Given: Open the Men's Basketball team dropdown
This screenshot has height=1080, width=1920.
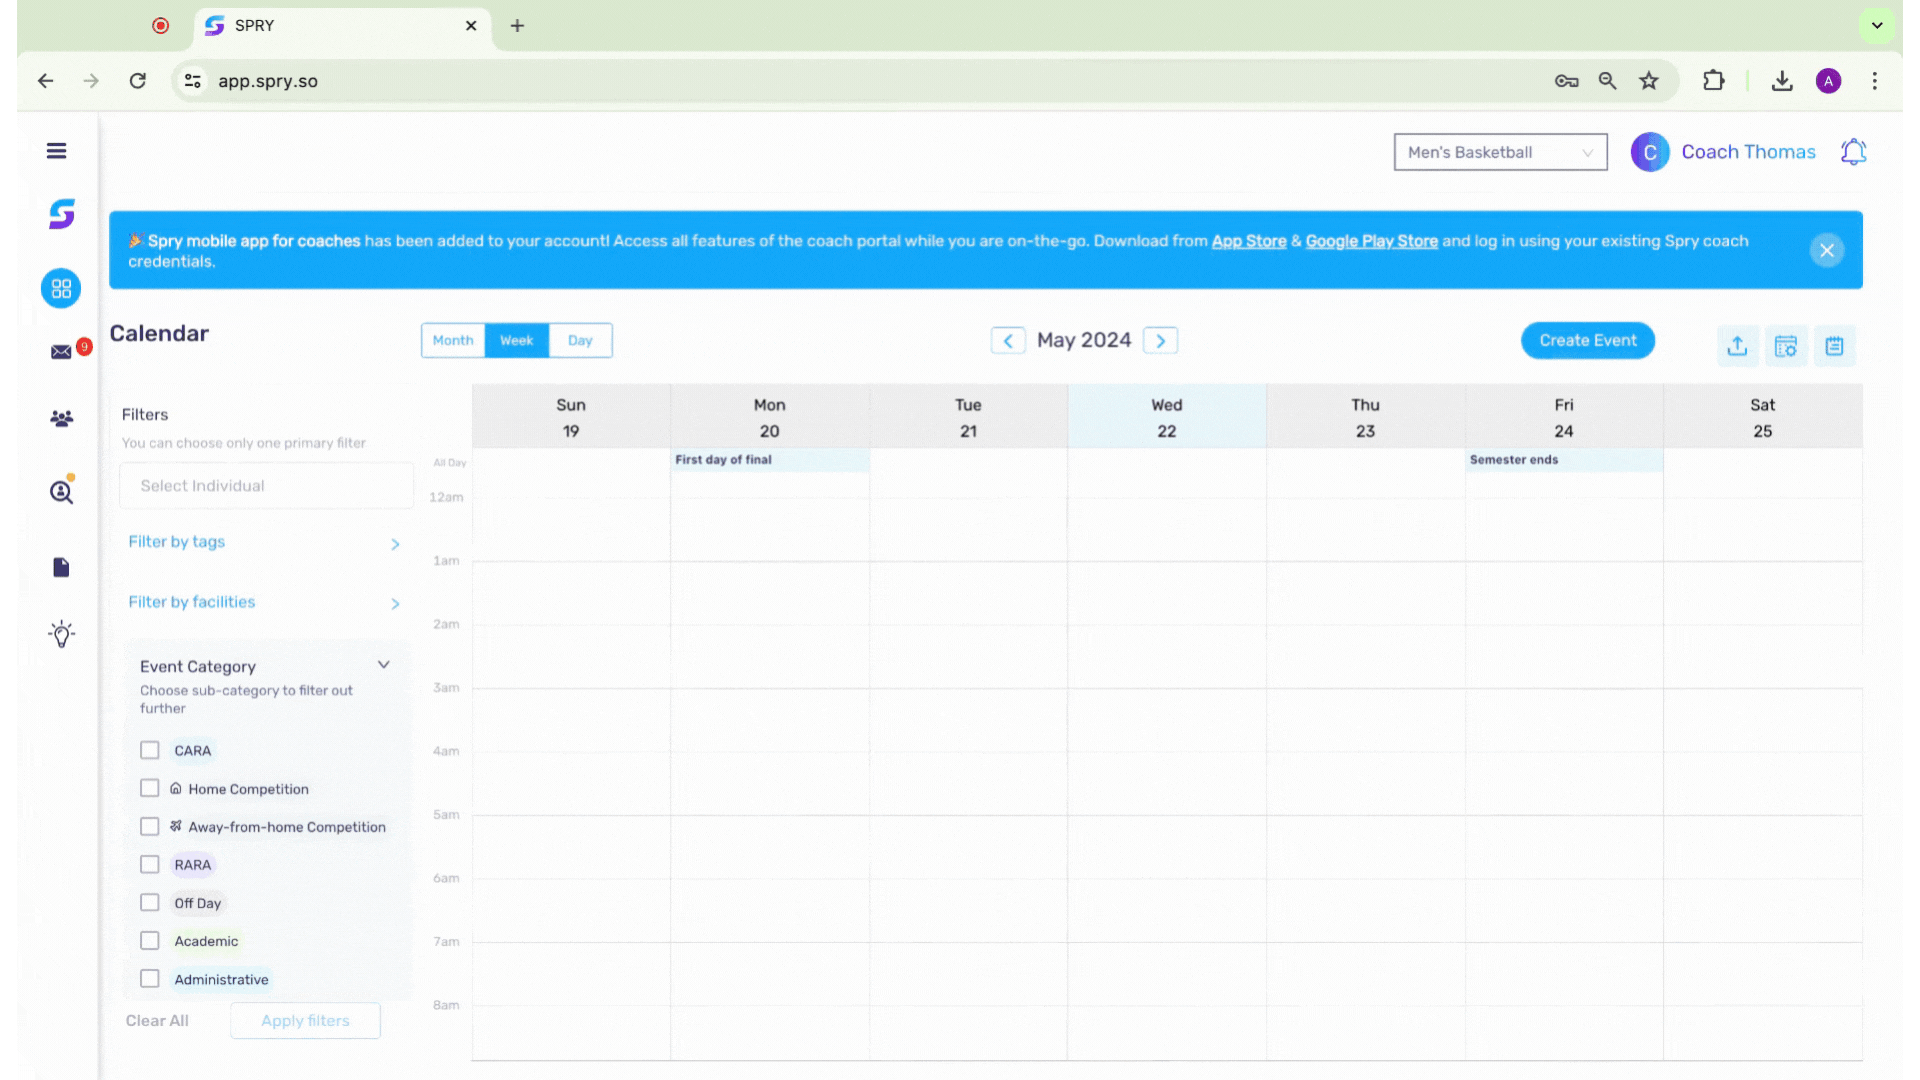Looking at the screenshot, I should pos(1500,152).
